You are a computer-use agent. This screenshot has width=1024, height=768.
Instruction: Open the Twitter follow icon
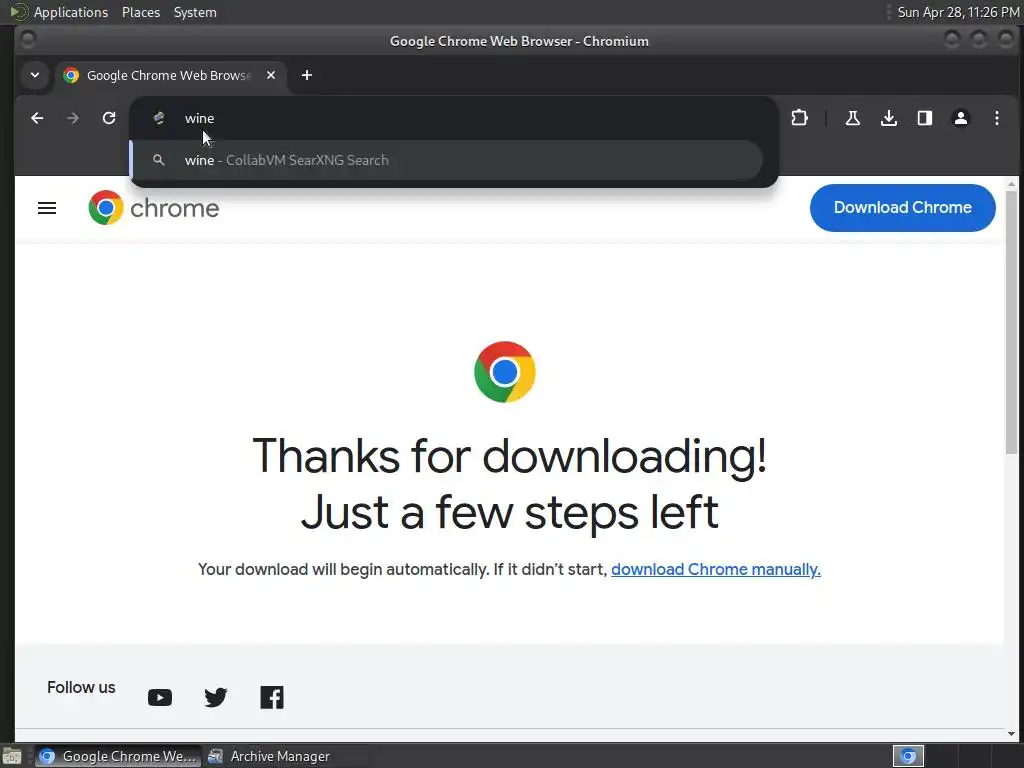216,697
